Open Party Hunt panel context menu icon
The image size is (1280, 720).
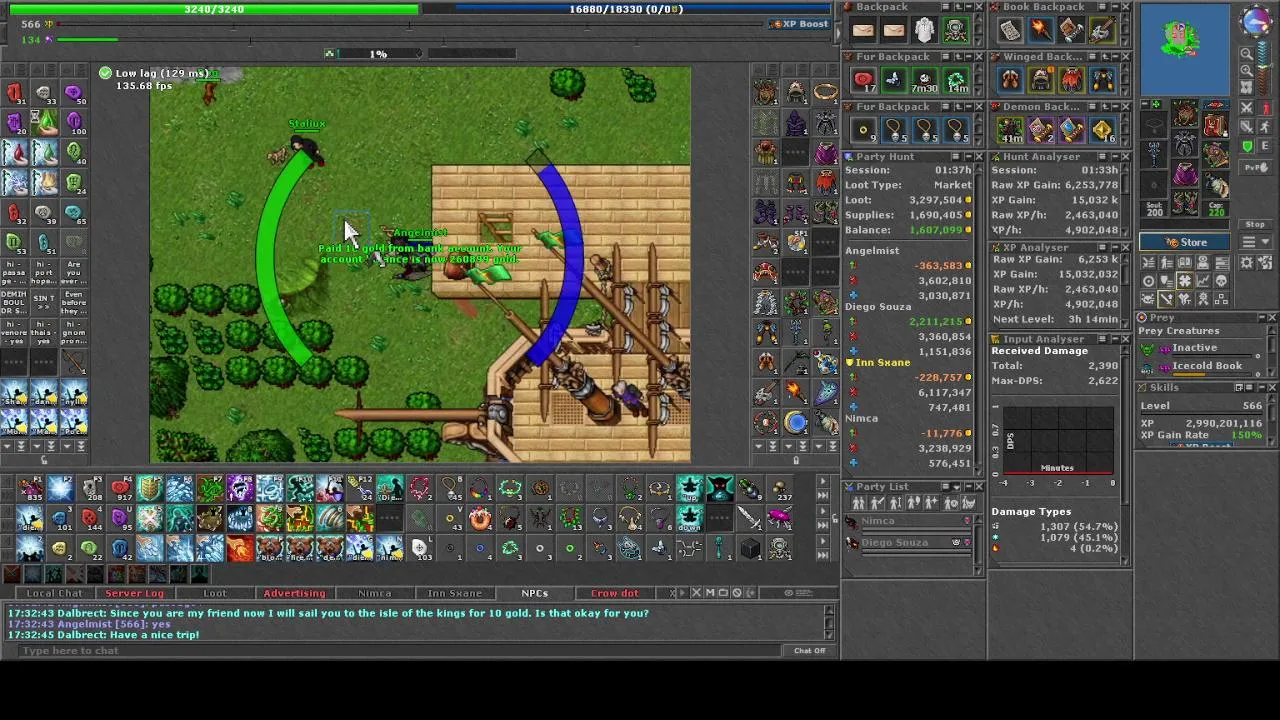[x=954, y=157]
